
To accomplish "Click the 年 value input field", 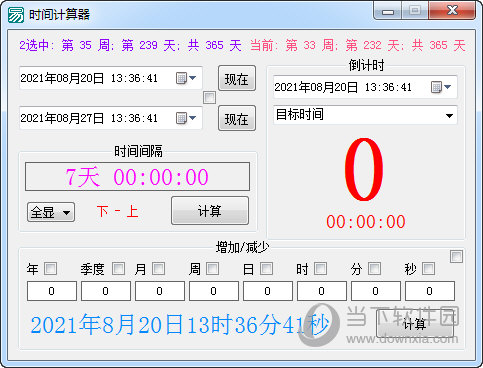I will 52,291.
